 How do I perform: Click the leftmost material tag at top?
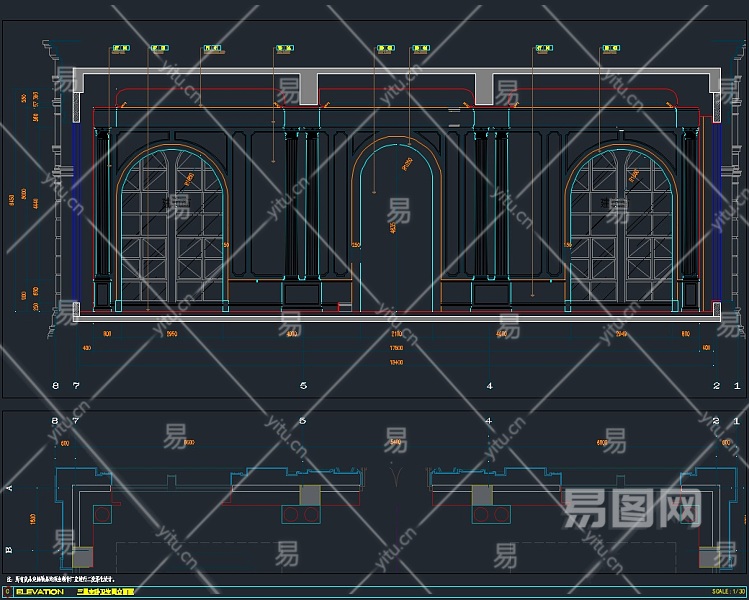(122, 47)
